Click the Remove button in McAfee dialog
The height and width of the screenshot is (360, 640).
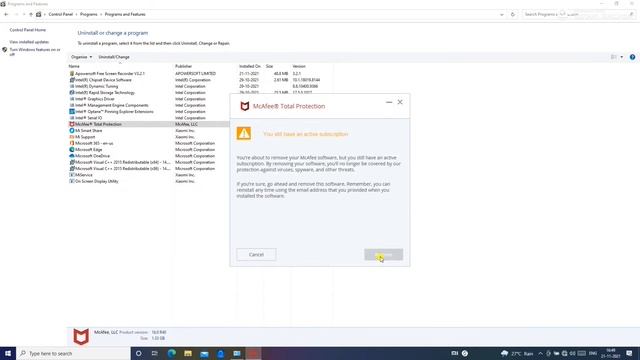click(x=383, y=255)
